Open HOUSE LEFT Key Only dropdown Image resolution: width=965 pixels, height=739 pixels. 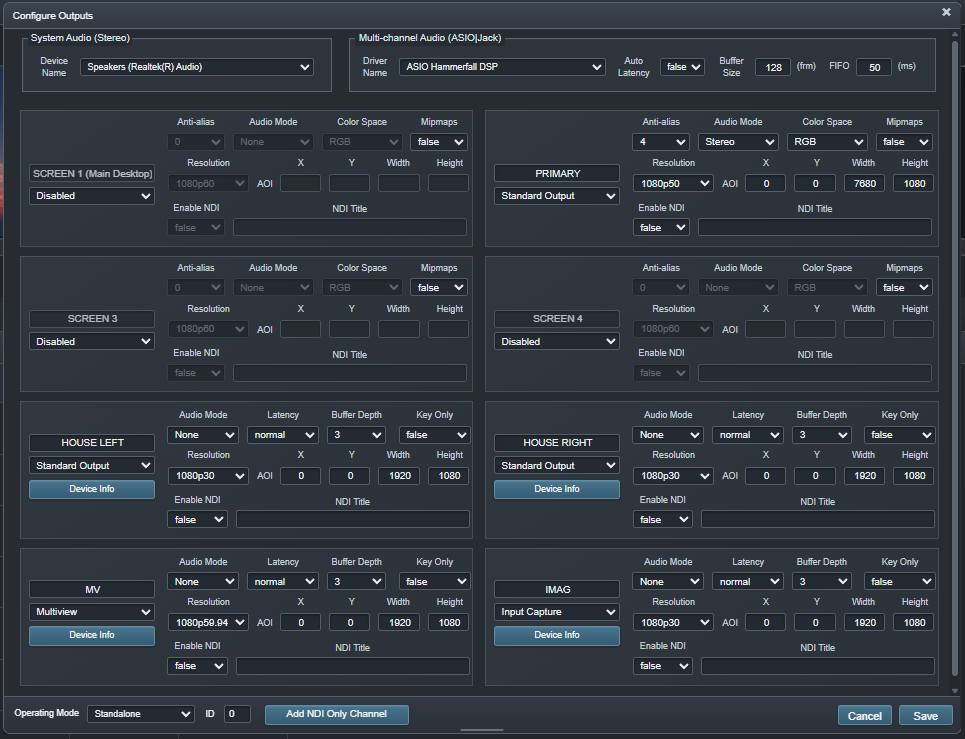coord(435,435)
